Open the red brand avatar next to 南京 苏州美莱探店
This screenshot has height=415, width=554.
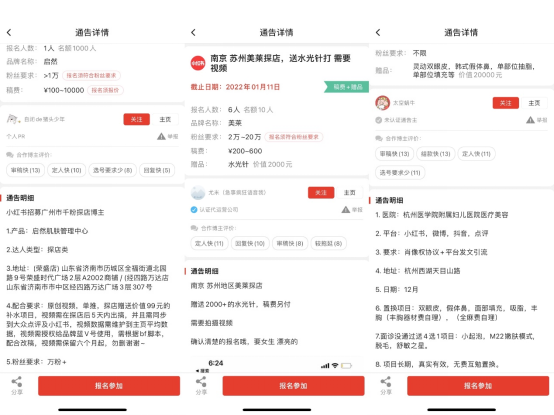(198, 63)
